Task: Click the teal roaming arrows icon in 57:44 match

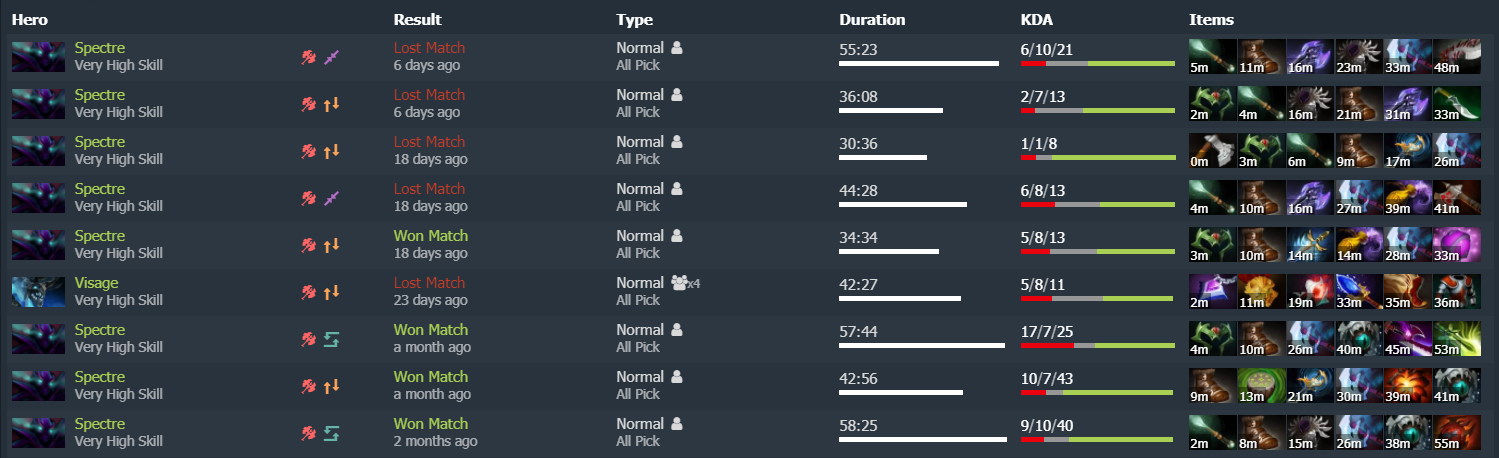Action: click(333, 339)
